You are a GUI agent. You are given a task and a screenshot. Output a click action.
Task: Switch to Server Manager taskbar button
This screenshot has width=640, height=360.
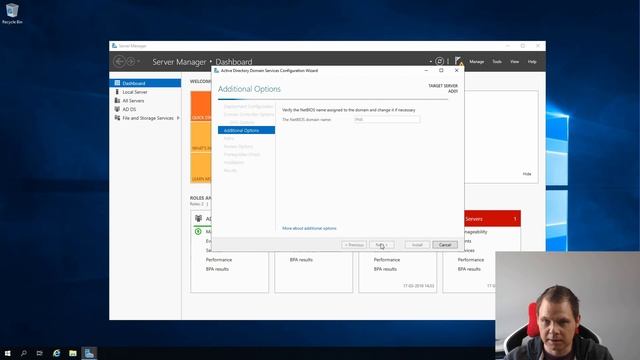(89, 353)
